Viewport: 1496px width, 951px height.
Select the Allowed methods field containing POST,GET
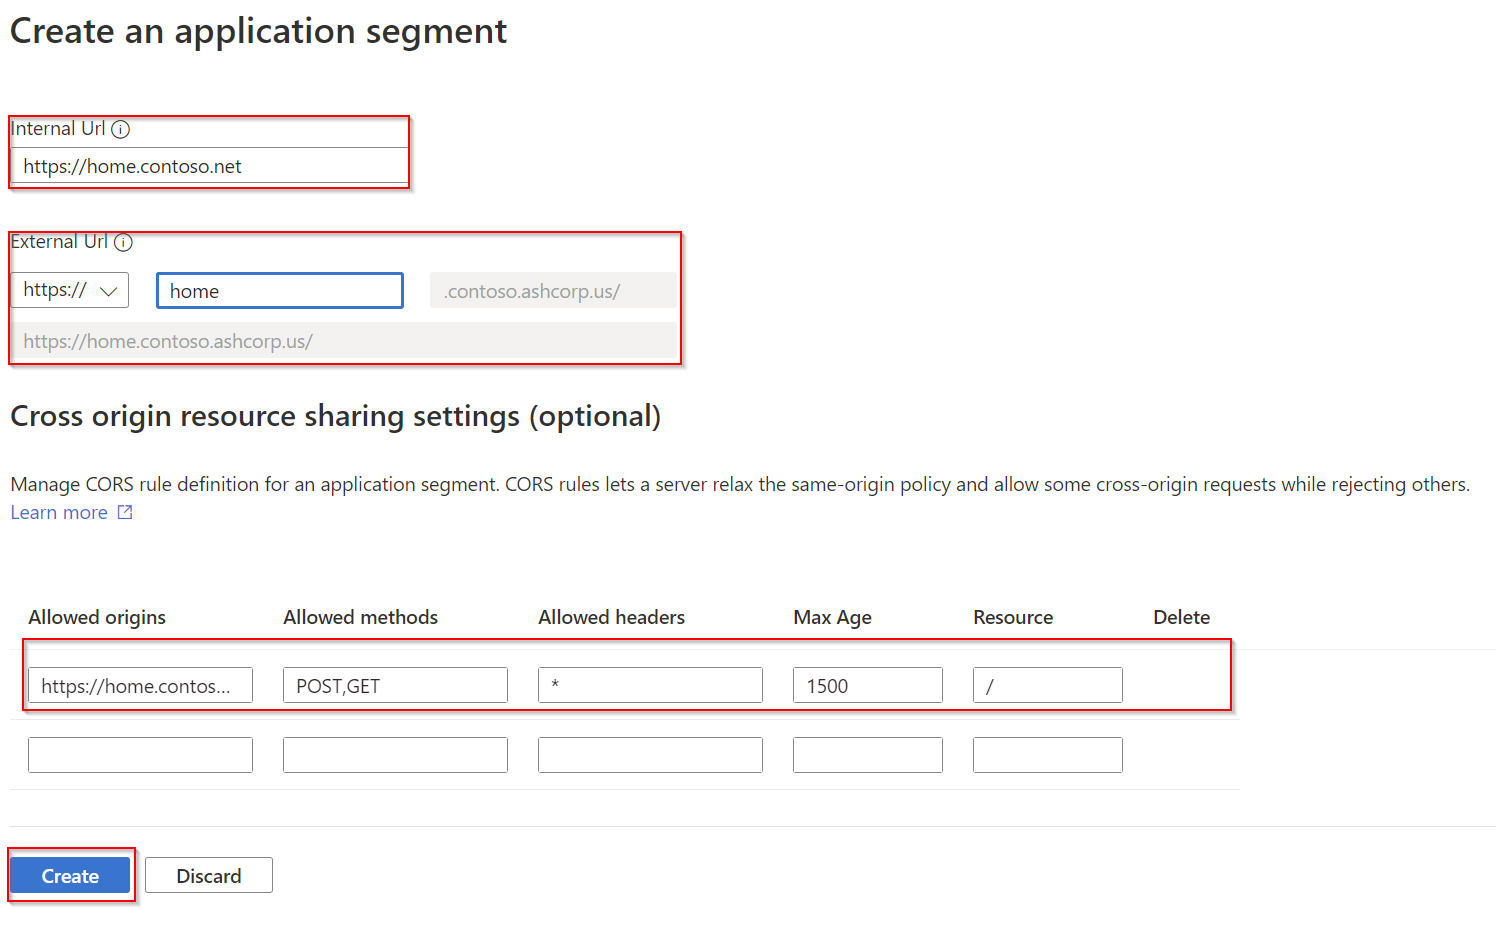pos(395,685)
